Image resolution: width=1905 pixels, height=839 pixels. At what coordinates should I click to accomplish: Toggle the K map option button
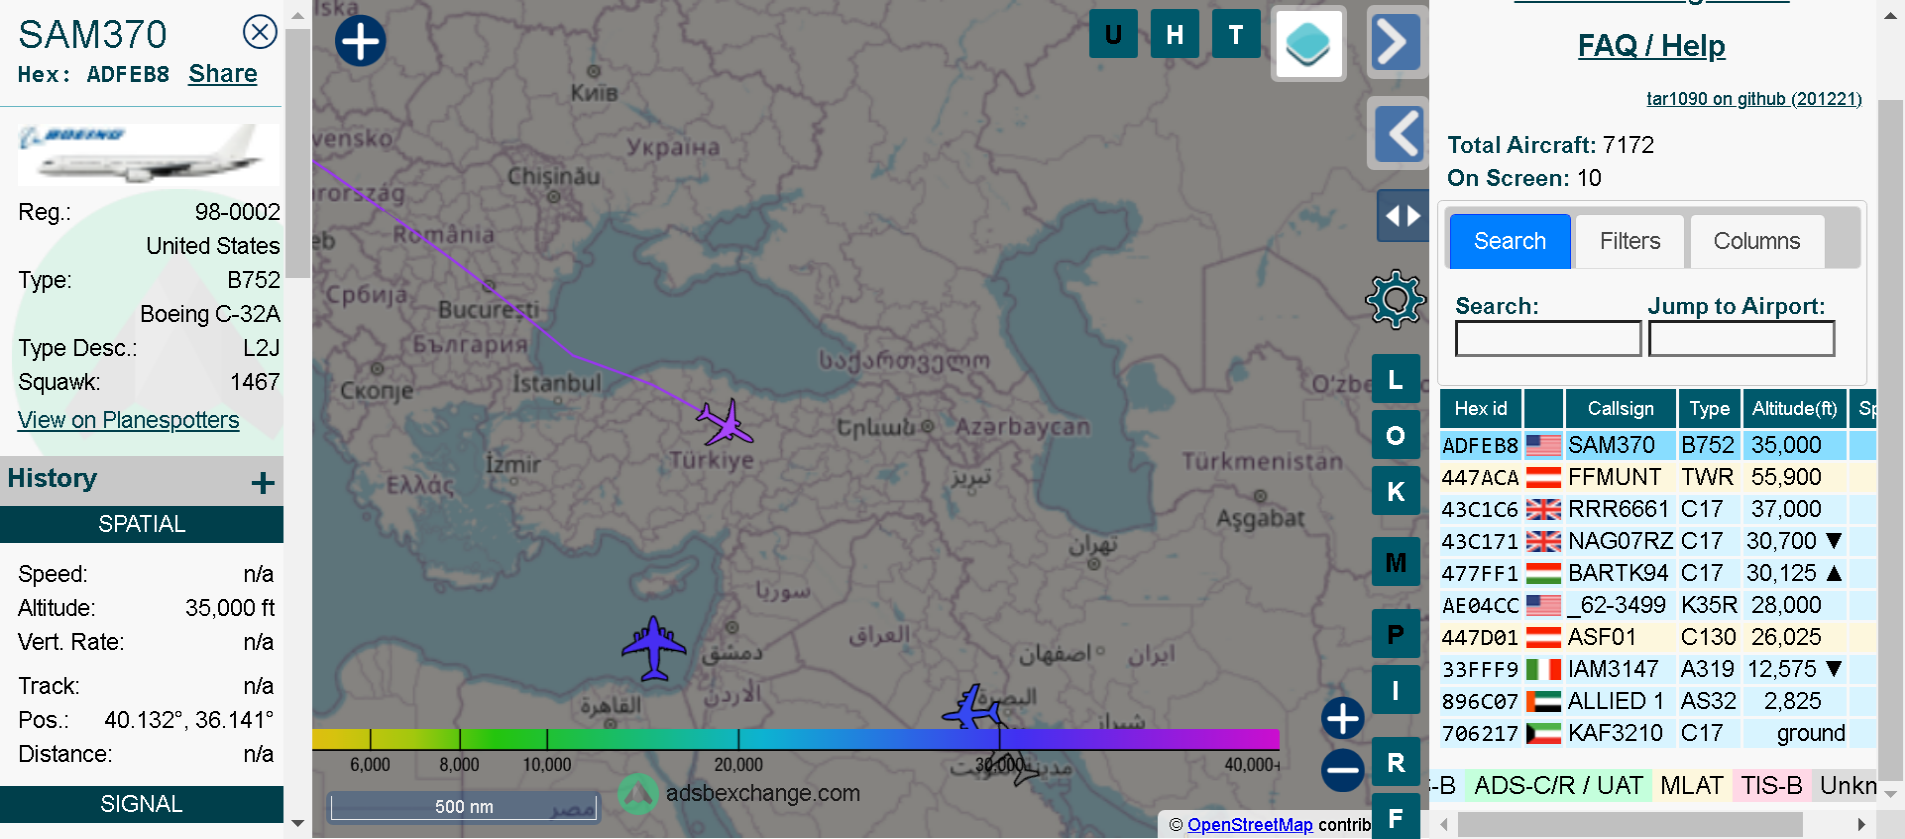point(1396,491)
